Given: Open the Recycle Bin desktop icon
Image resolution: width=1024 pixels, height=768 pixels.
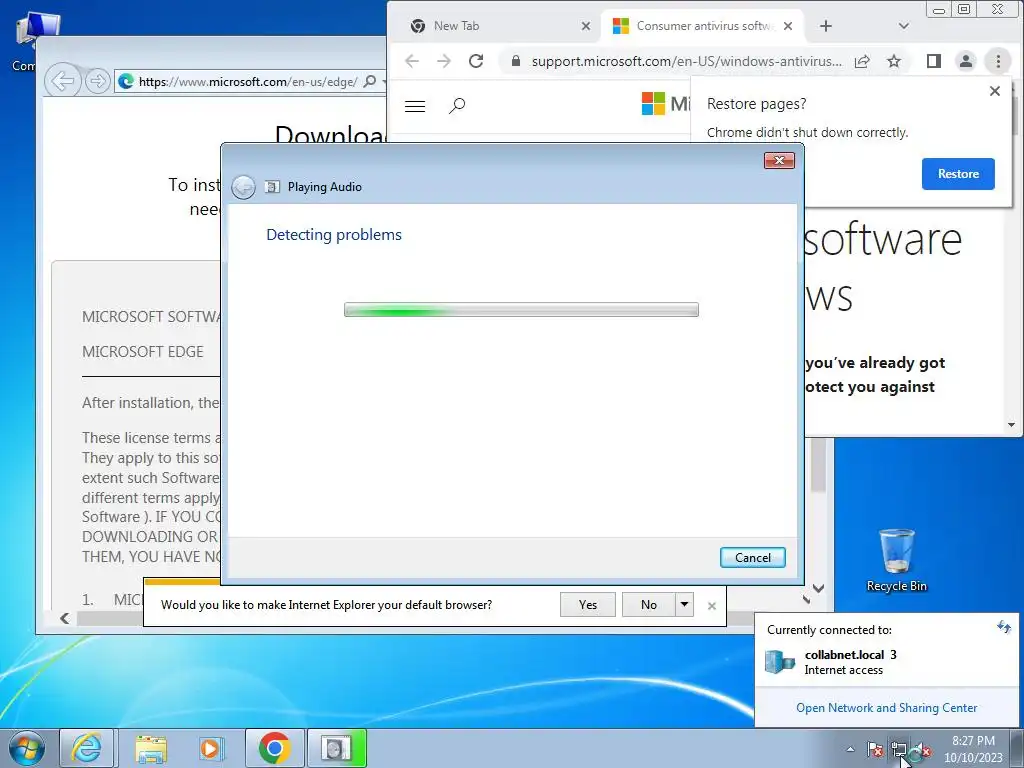Looking at the screenshot, I should pyautogui.click(x=897, y=561).
